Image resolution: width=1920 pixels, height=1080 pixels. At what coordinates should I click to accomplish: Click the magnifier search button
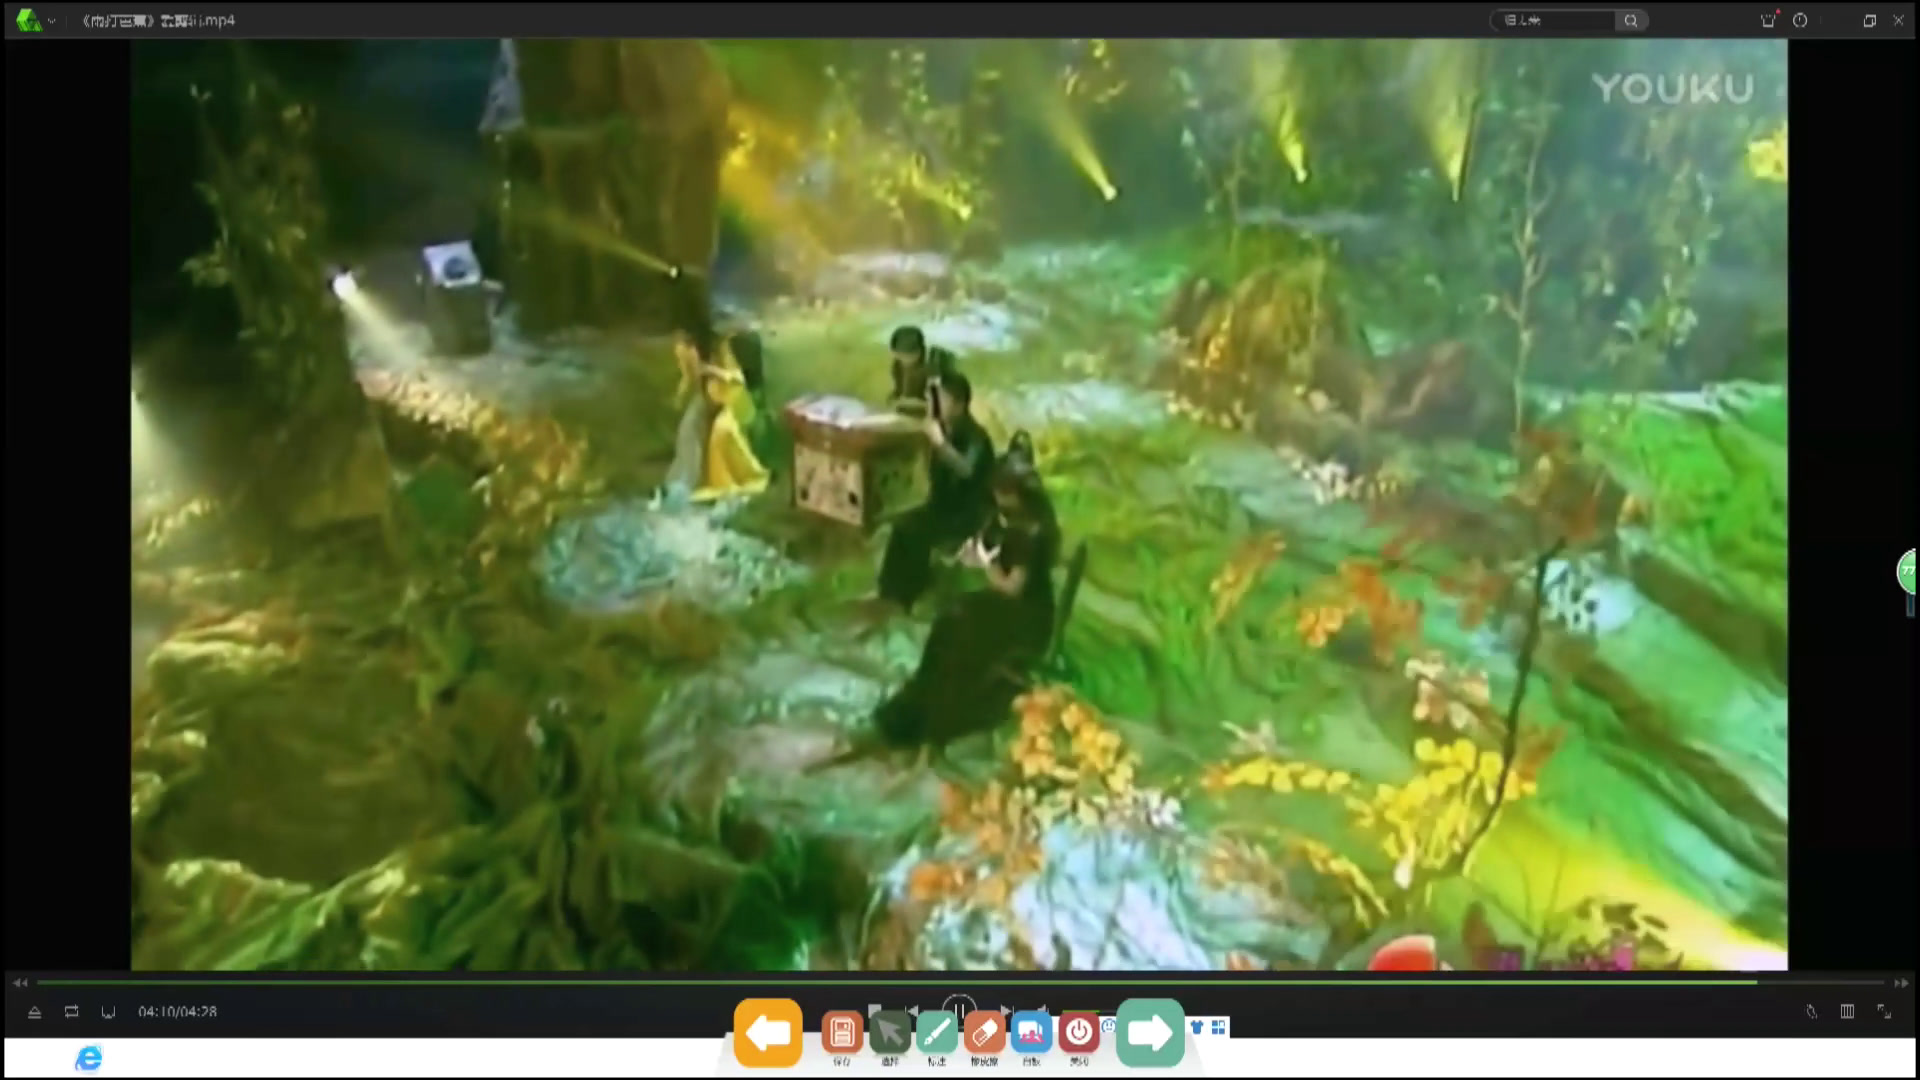point(1631,20)
